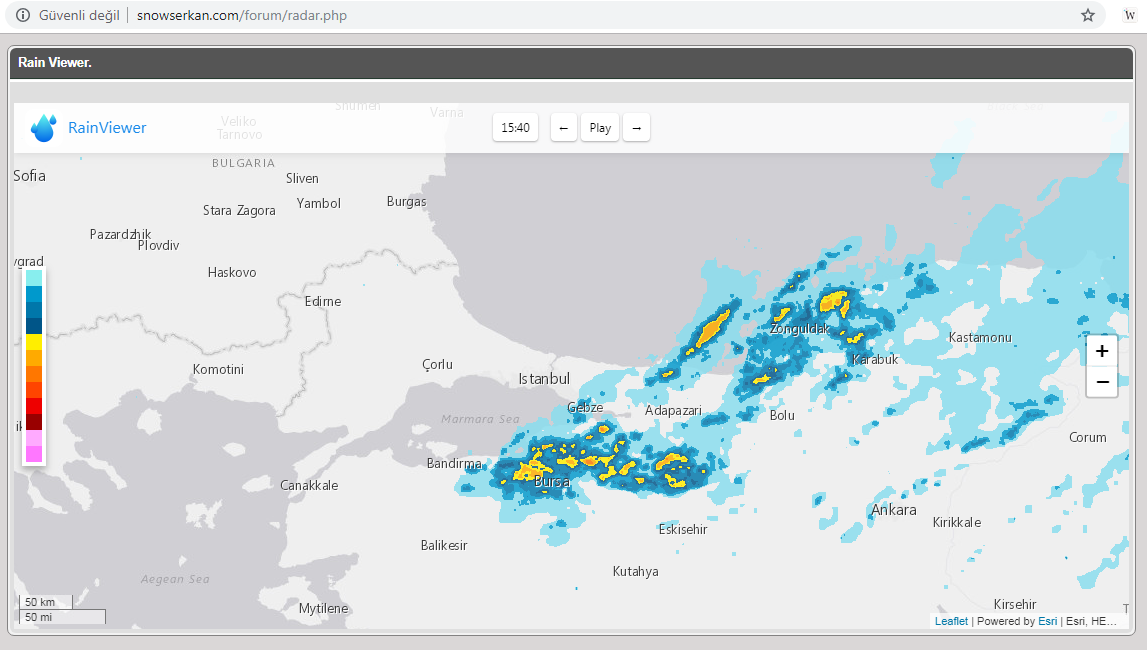Bookmark this page with the star icon
Screen dimensions: 1147x650
[x=1088, y=15]
